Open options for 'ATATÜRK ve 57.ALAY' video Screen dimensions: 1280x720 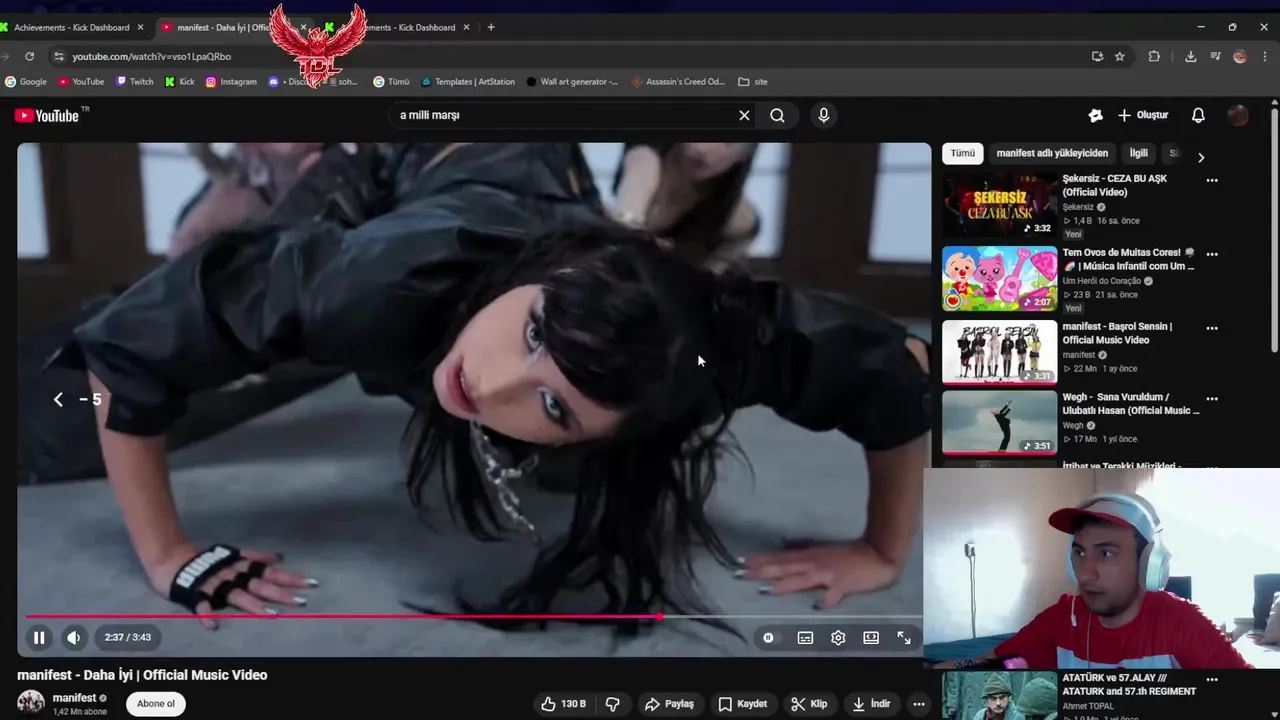[1212, 680]
